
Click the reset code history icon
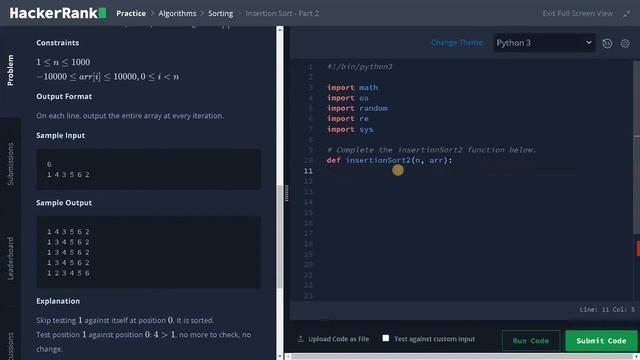pyautogui.click(x=607, y=43)
